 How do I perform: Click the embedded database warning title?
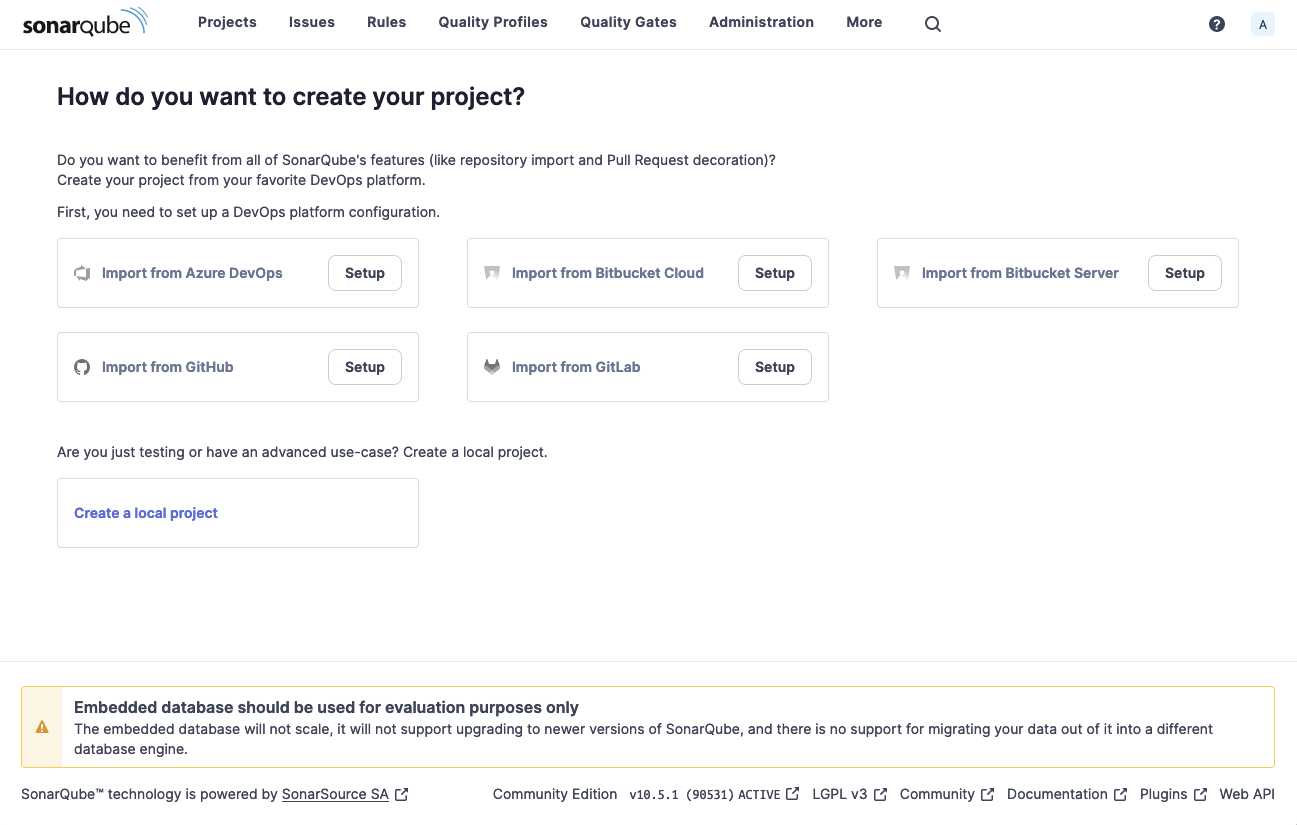point(326,708)
